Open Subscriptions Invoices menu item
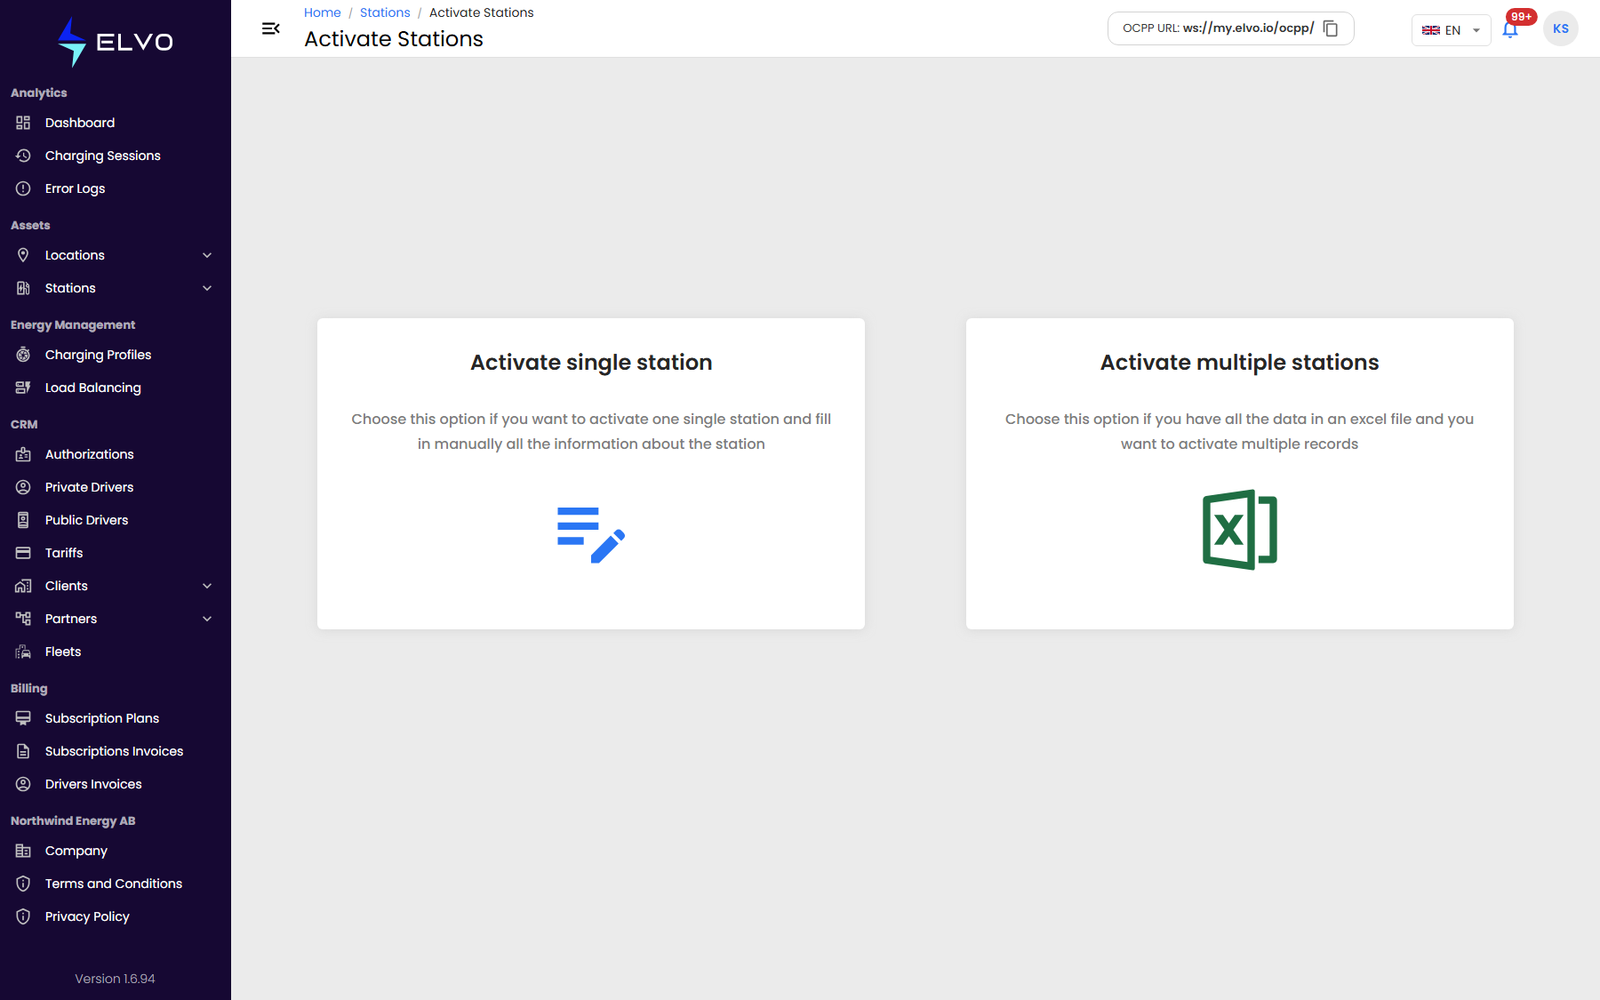Screen dimensions: 1600x1000 (115, 751)
